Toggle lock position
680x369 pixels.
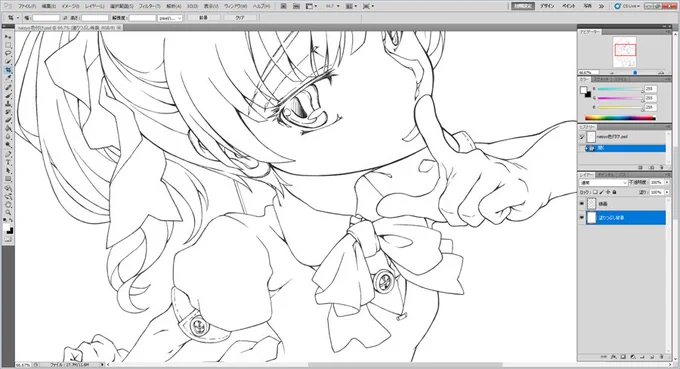click(x=608, y=192)
